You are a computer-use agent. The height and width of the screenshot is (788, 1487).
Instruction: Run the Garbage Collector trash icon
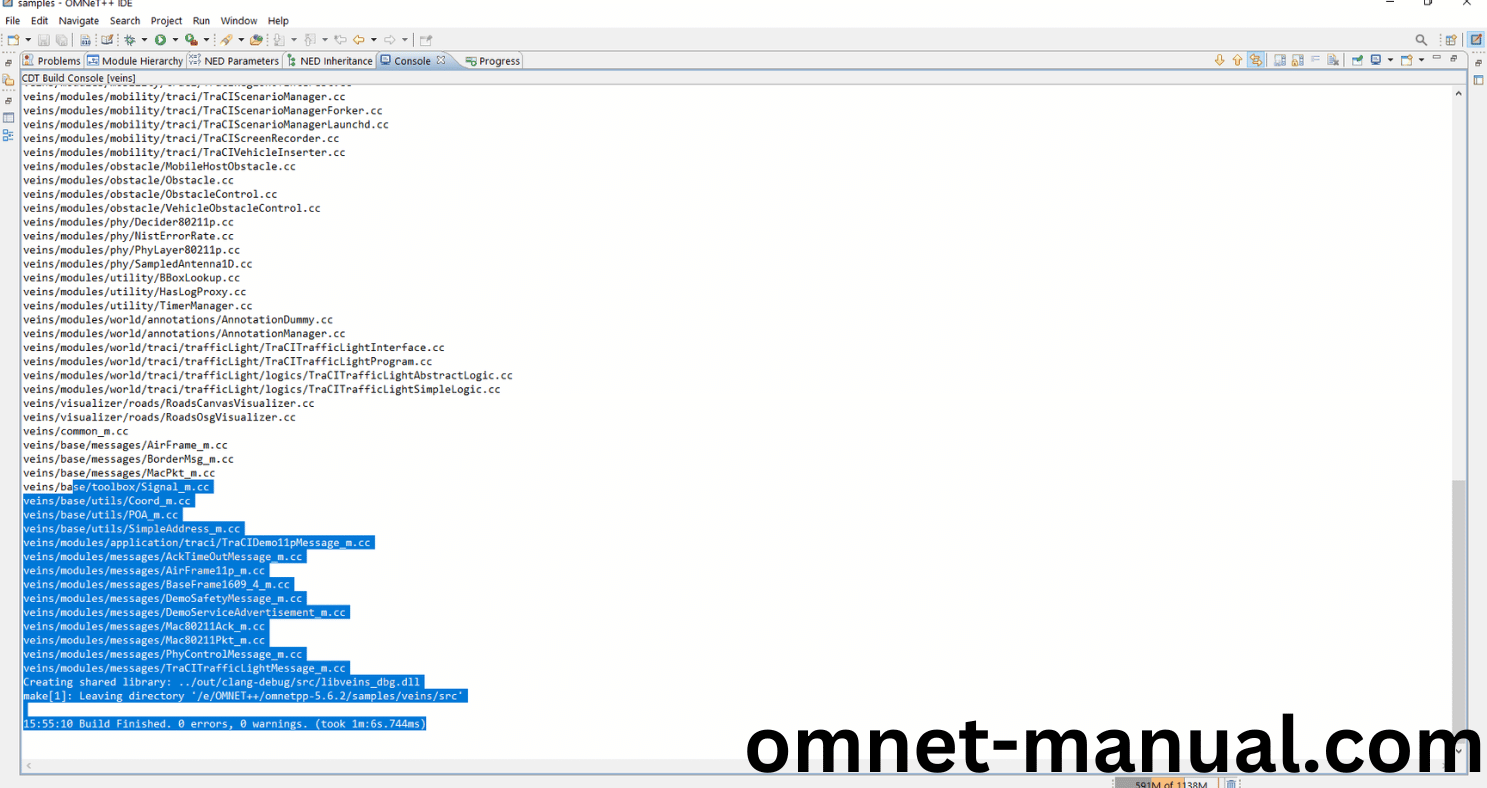tap(1231, 784)
